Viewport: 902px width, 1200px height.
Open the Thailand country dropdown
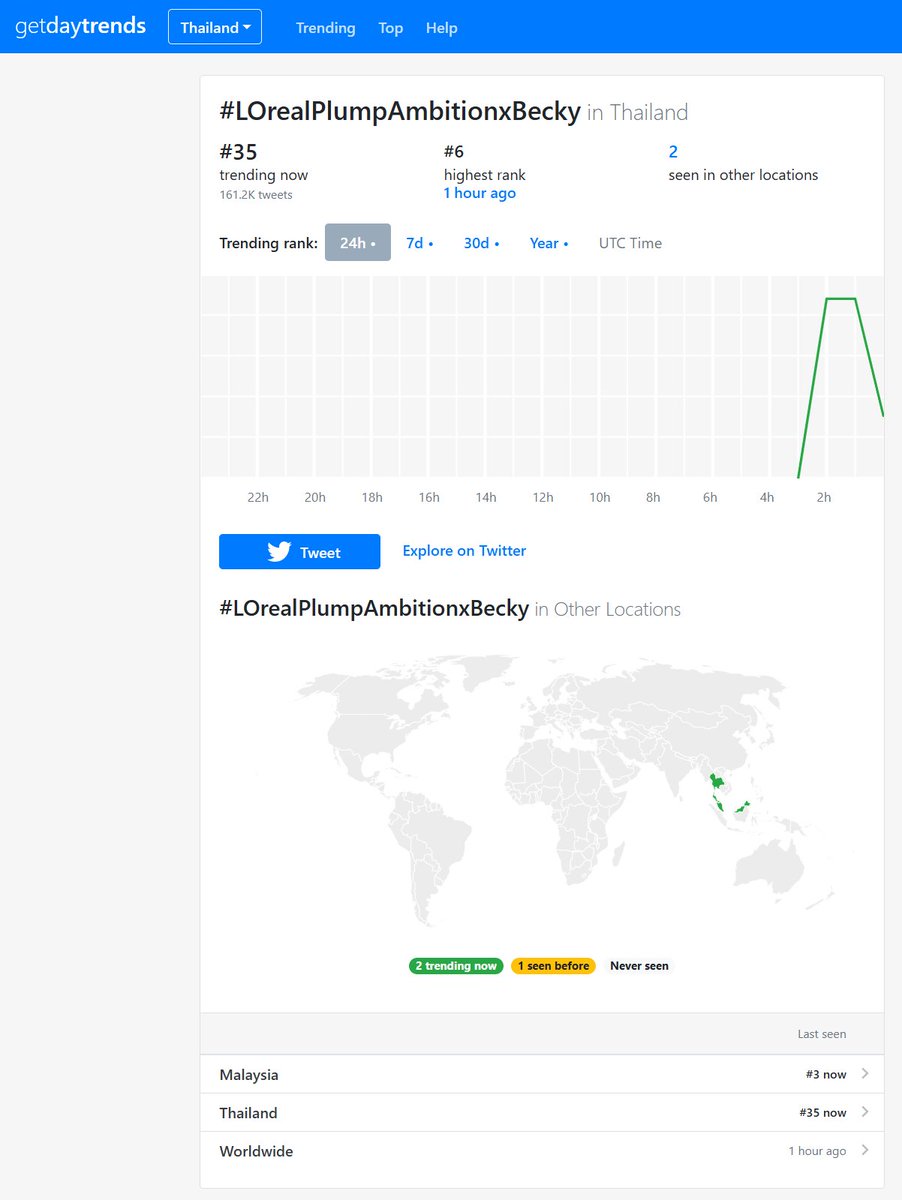215,28
